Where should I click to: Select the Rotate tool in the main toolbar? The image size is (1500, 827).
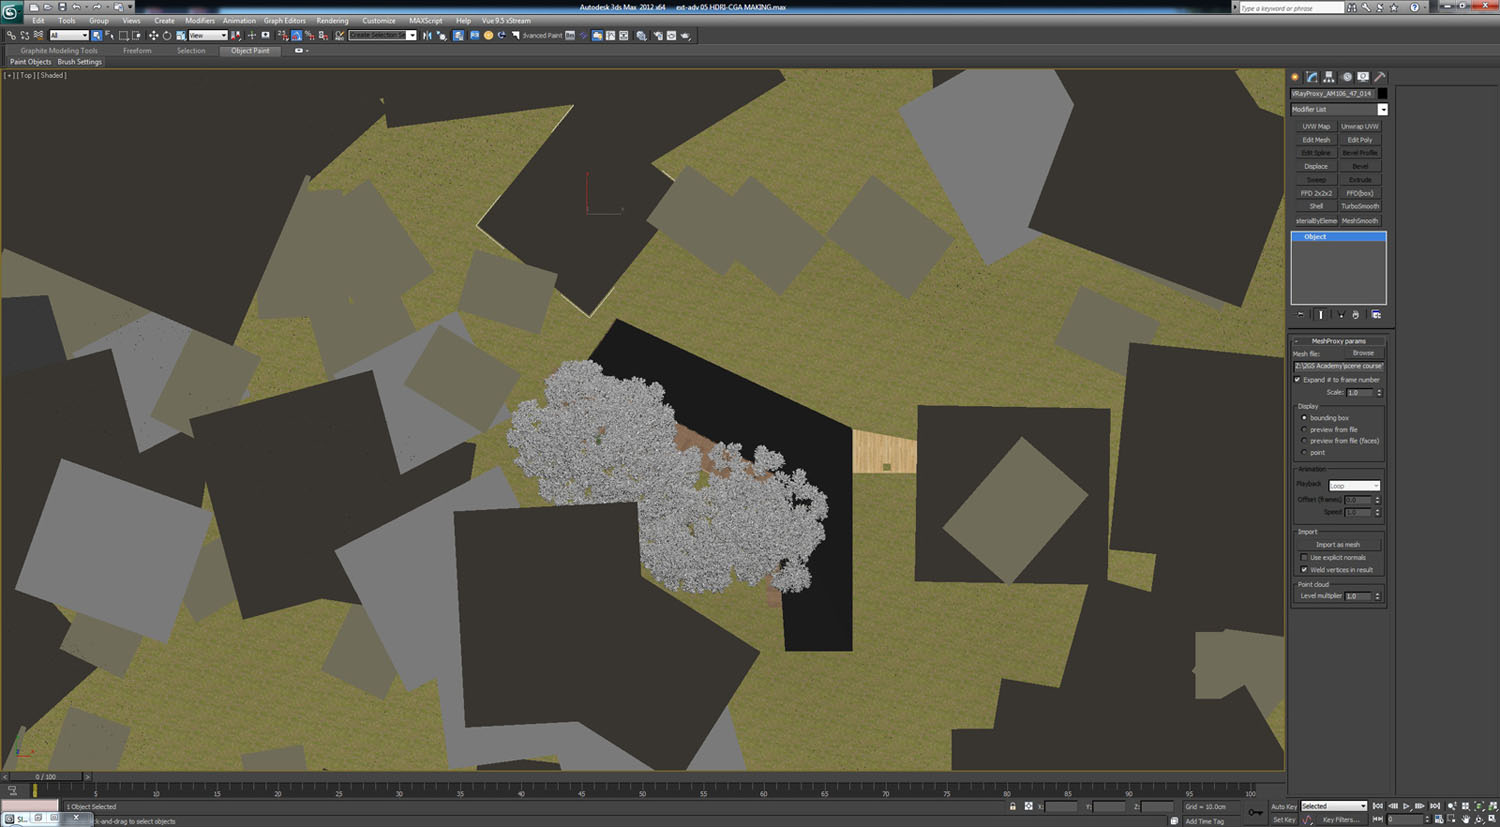pyautogui.click(x=167, y=35)
